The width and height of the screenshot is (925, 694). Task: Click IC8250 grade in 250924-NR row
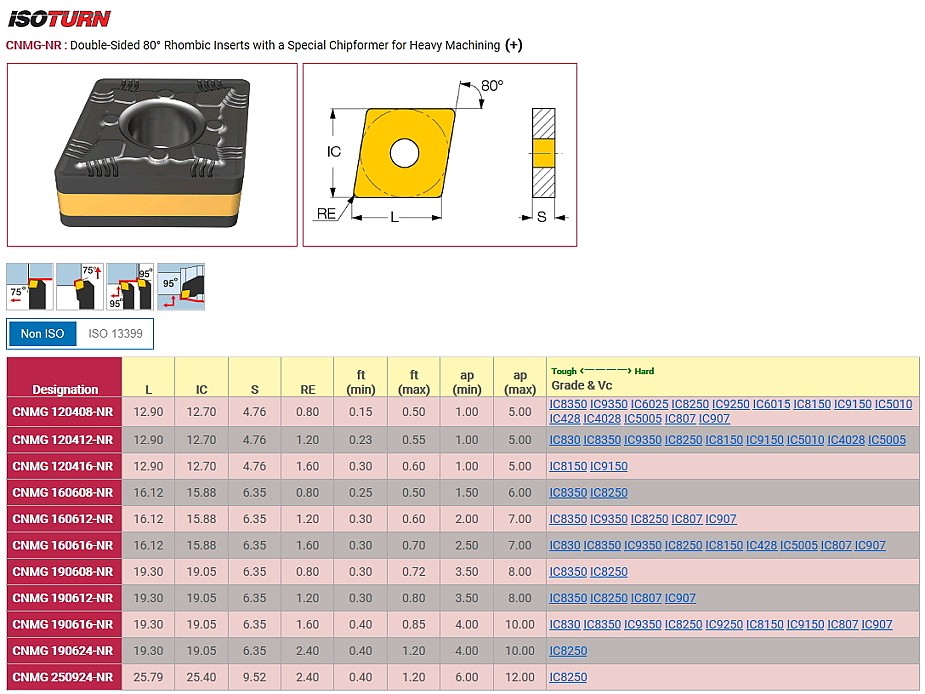pos(568,677)
